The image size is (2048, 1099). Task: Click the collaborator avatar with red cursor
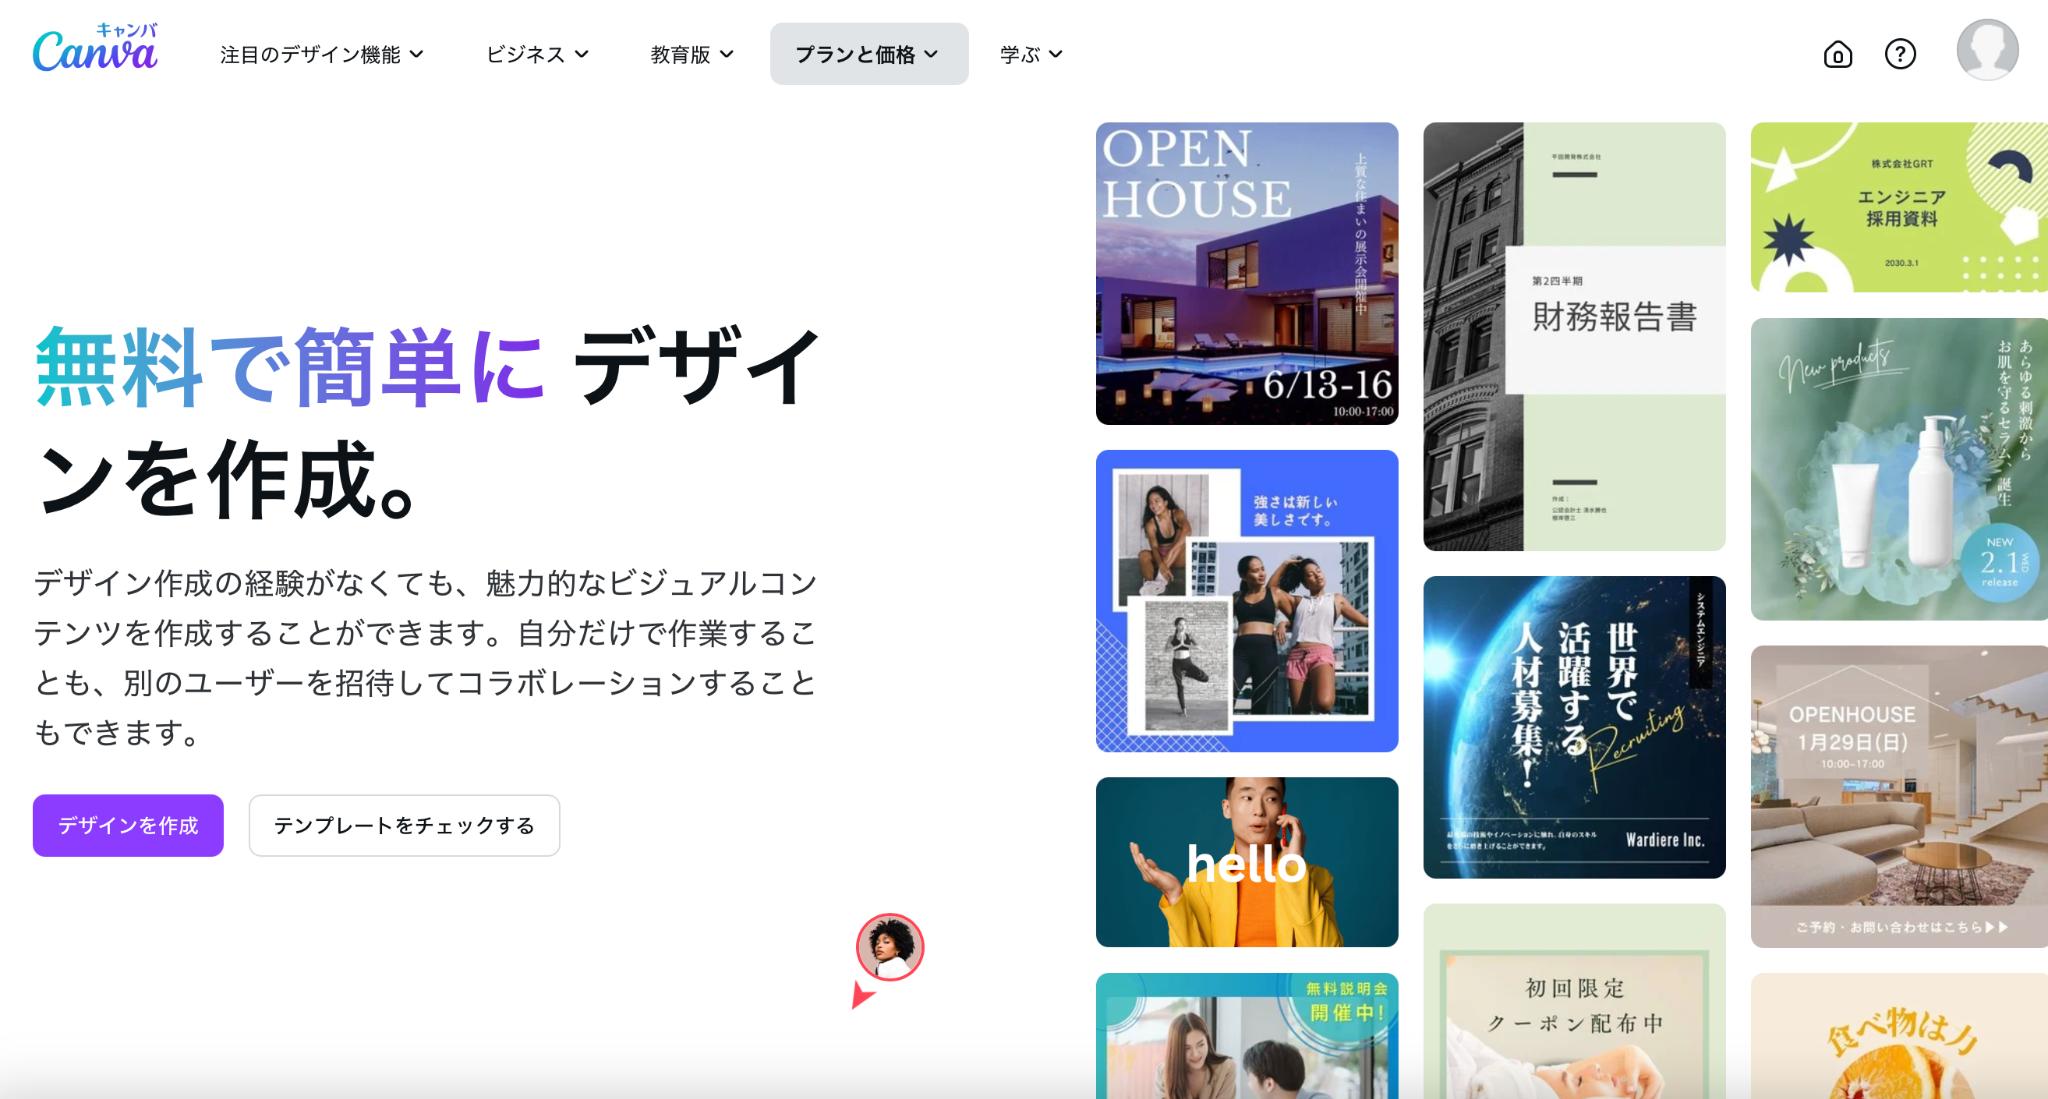(x=890, y=947)
